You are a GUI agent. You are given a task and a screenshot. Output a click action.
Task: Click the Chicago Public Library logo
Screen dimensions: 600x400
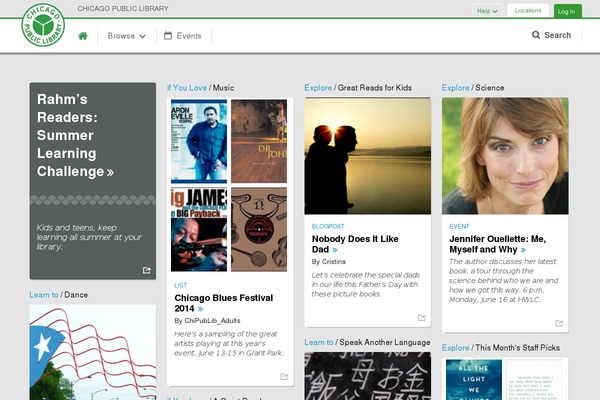(43, 25)
